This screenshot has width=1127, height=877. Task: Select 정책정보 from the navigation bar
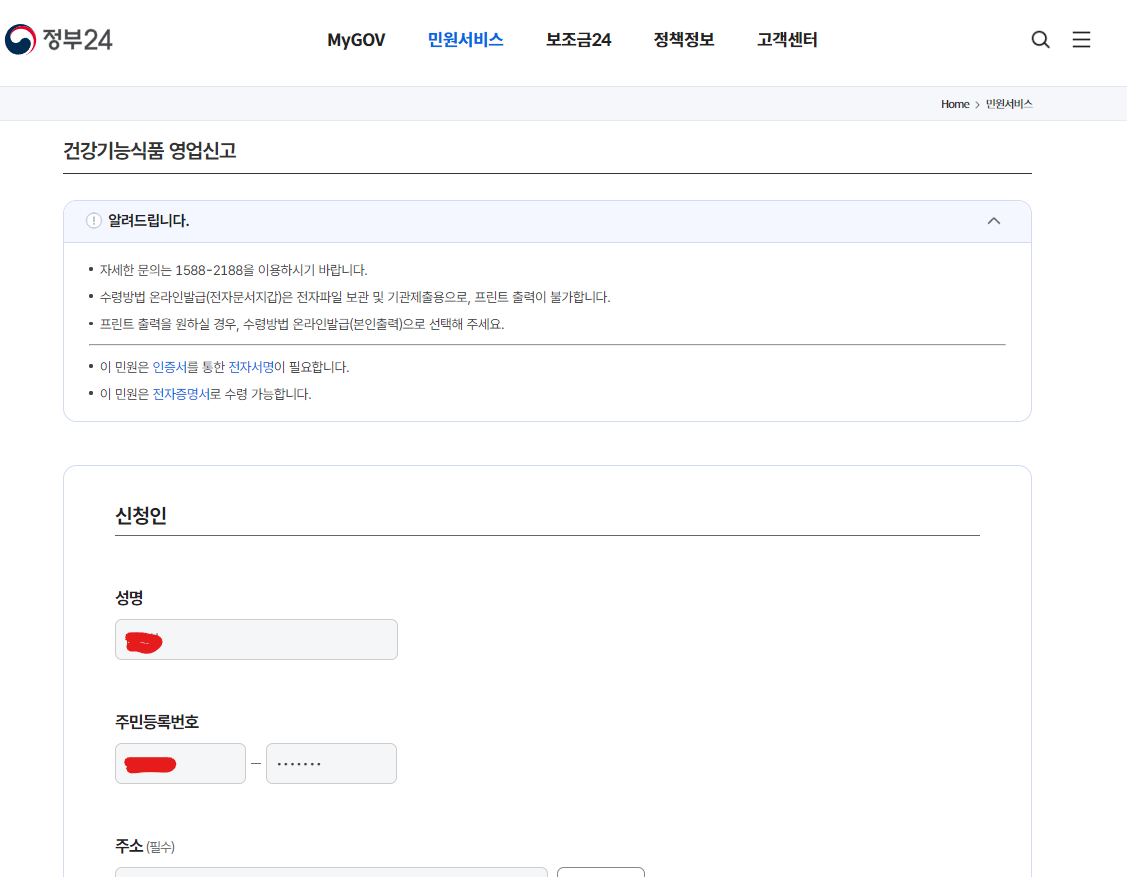point(683,39)
